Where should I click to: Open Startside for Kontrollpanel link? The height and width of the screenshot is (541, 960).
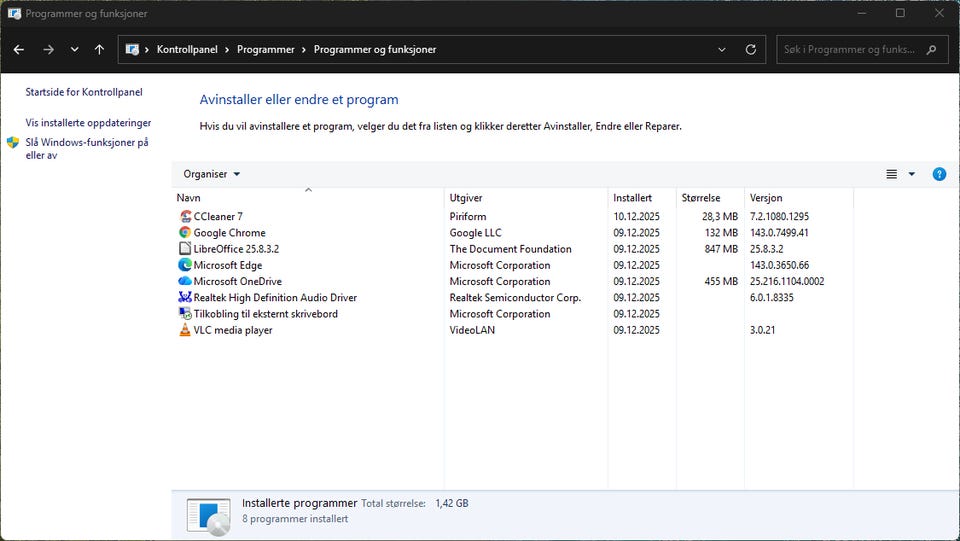click(x=84, y=92)
